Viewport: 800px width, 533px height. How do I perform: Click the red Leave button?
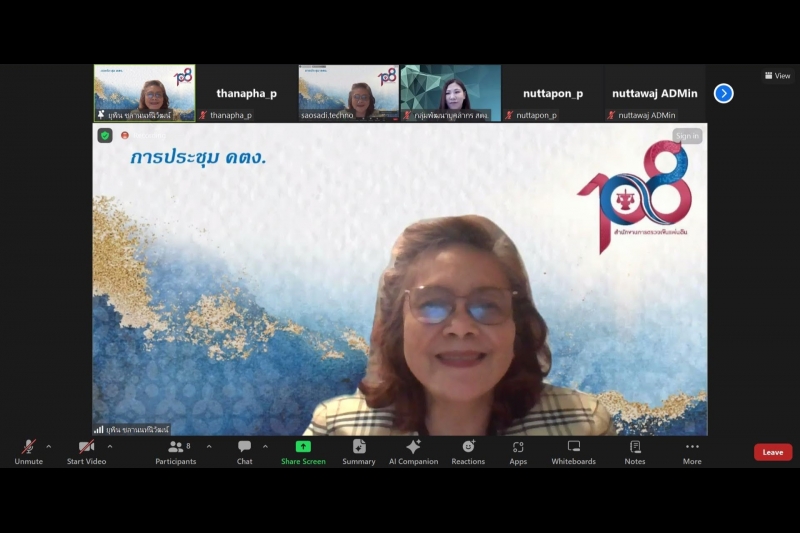773,452
